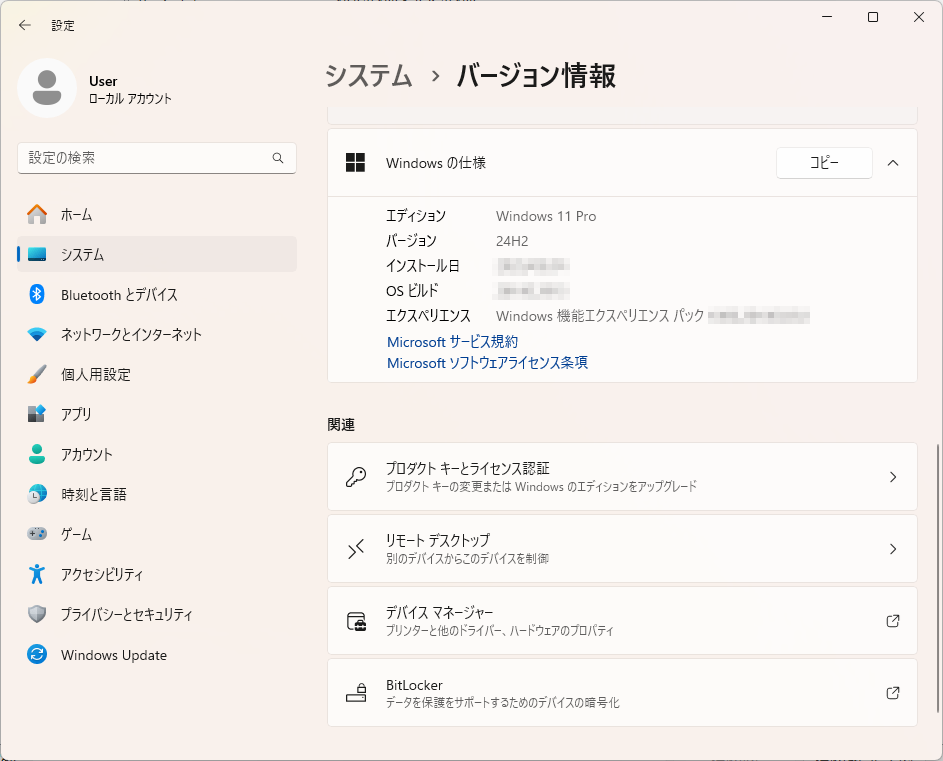943x761 pixels.
Task: Open アクセシビリティ settings
Action: tap(157, 575)
